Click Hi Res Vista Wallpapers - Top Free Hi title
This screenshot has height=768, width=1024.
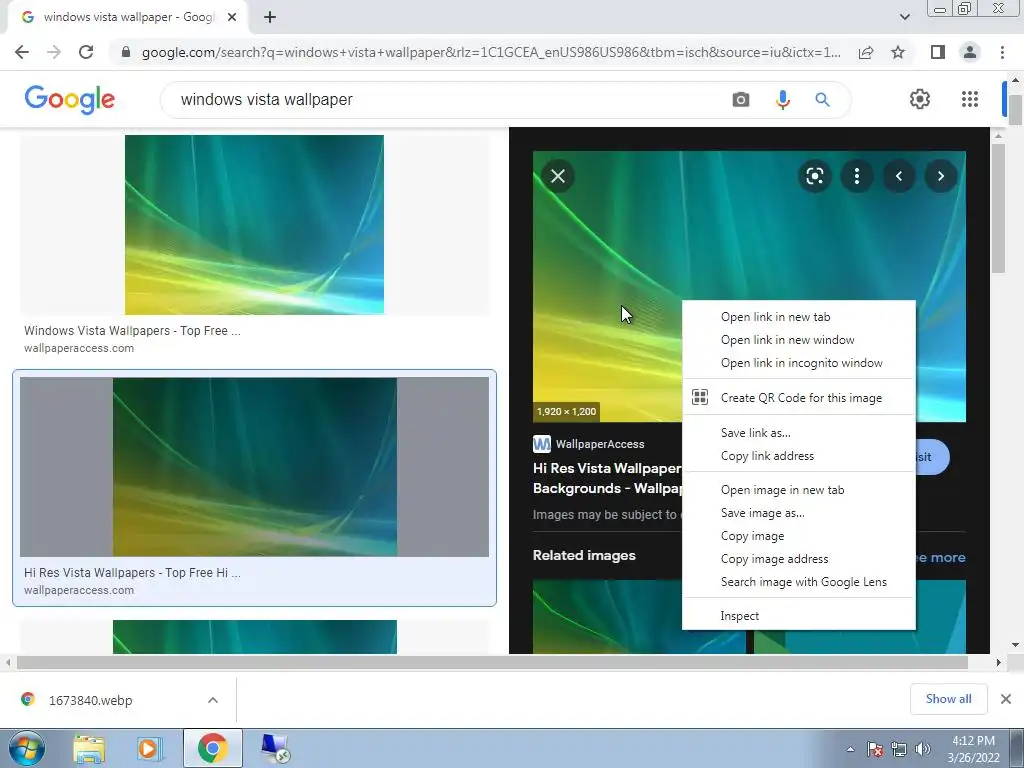pos(132,572)
